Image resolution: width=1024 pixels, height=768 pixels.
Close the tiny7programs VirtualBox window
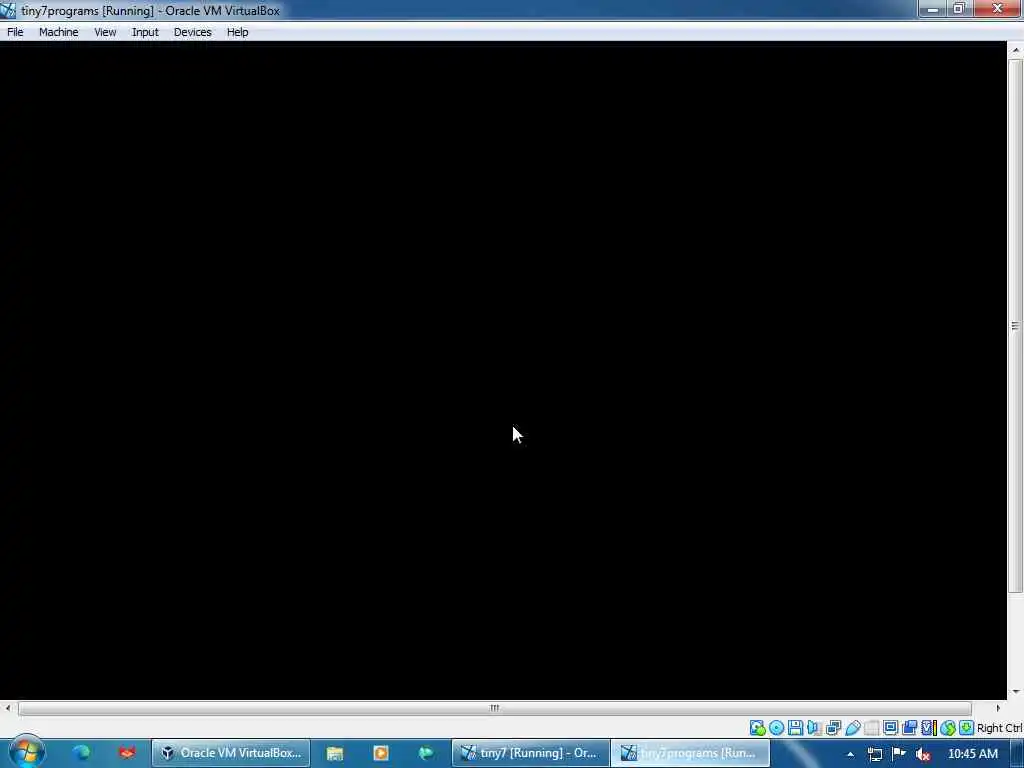coord(997,9)
